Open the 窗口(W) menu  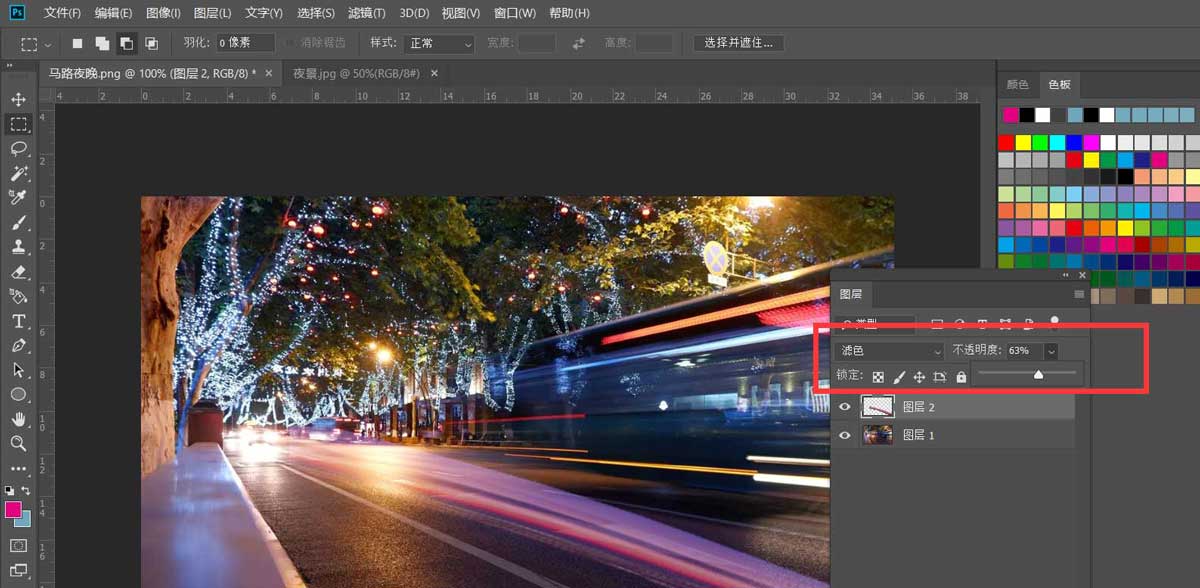[x=515, y=13]
